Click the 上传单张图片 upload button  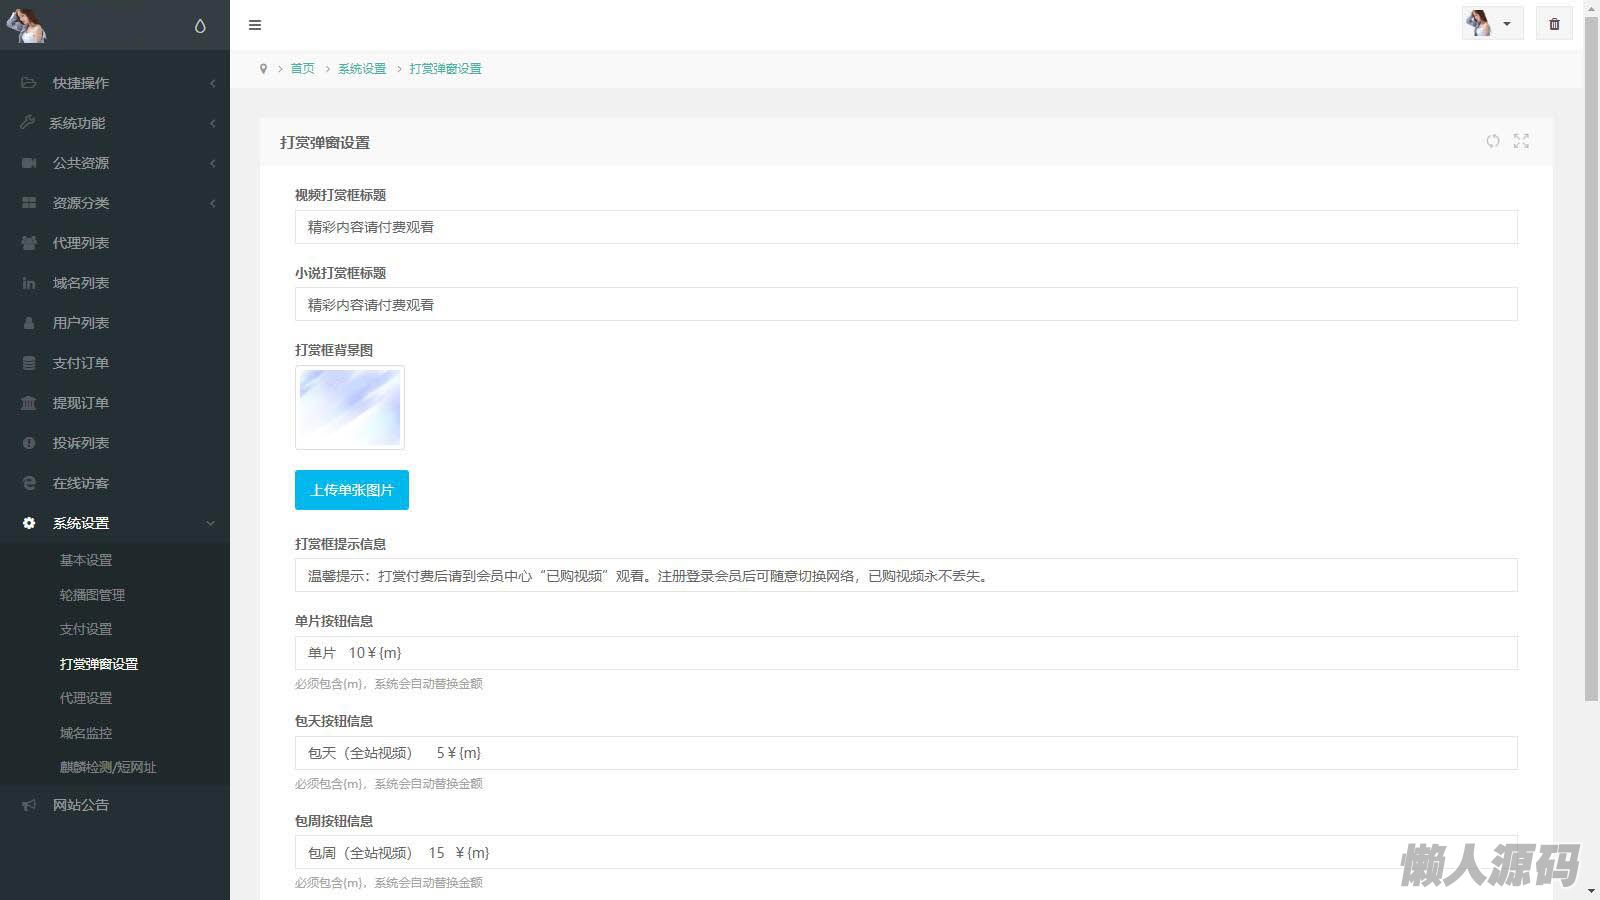pyautogui.click(x=351, y=490)
